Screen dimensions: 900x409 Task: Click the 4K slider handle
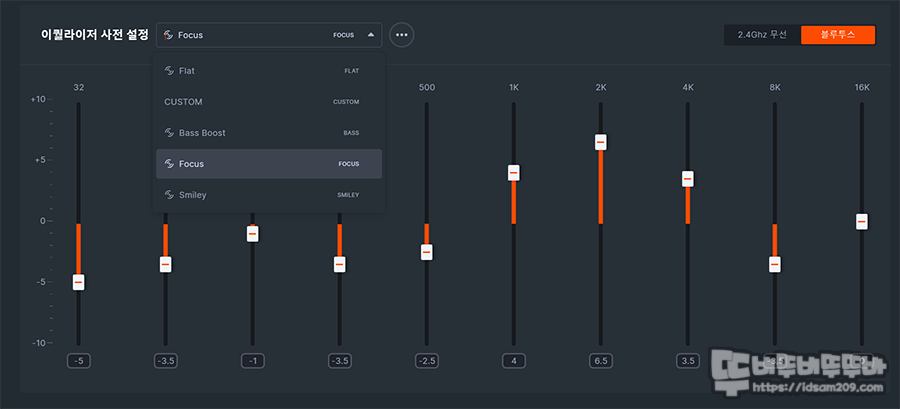(688, 179)
